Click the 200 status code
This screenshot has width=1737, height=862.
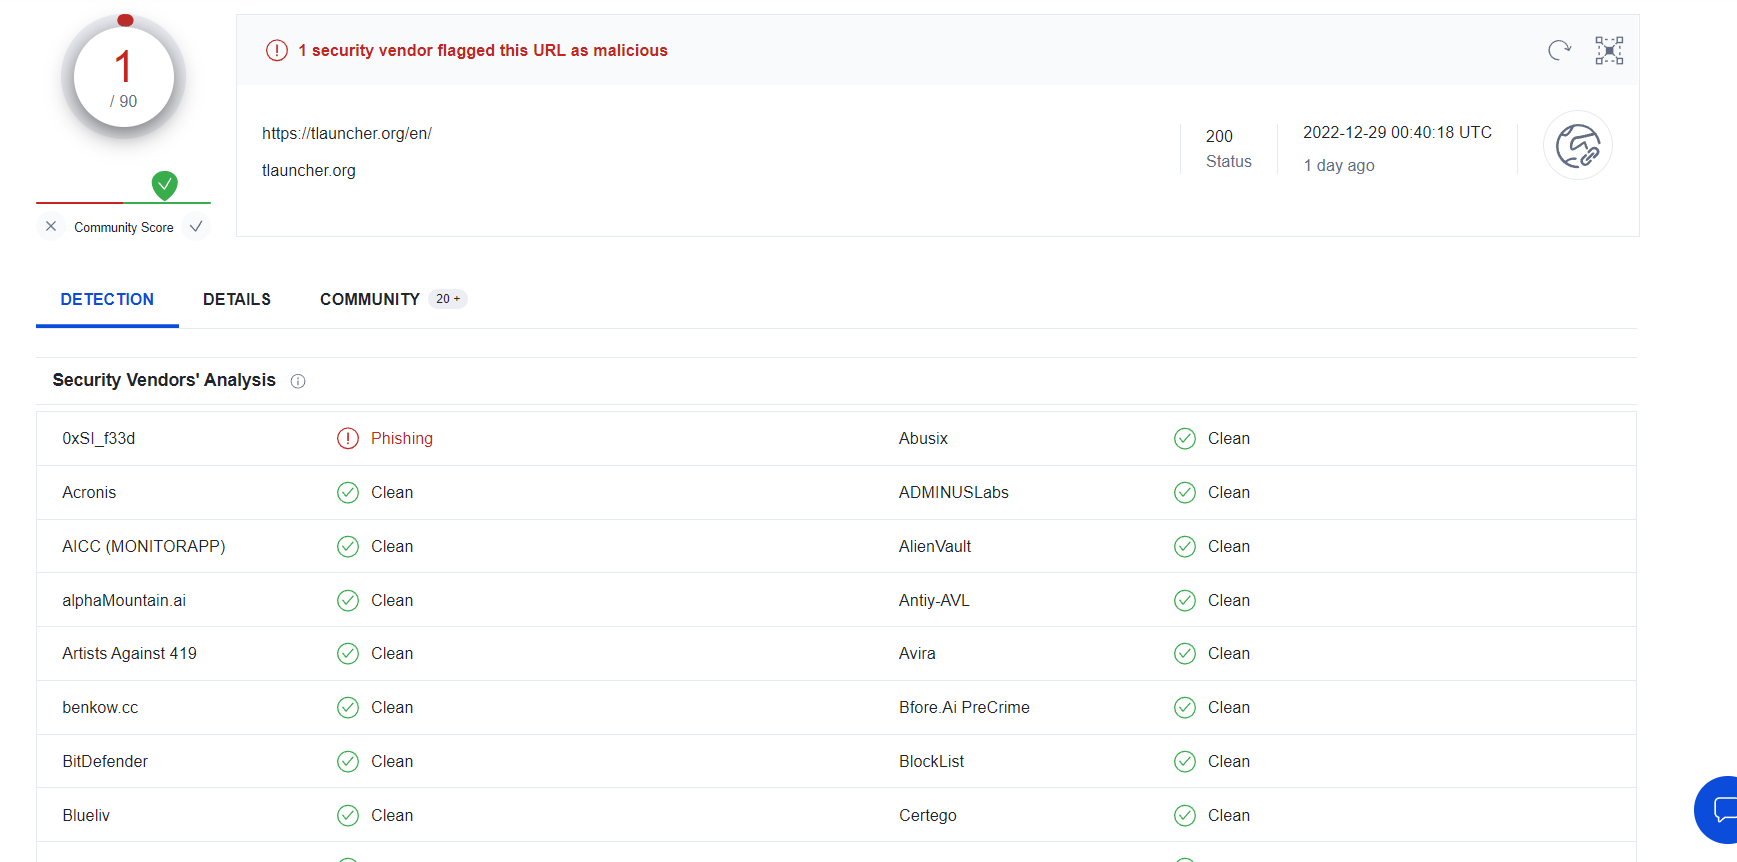(1219, 137)
